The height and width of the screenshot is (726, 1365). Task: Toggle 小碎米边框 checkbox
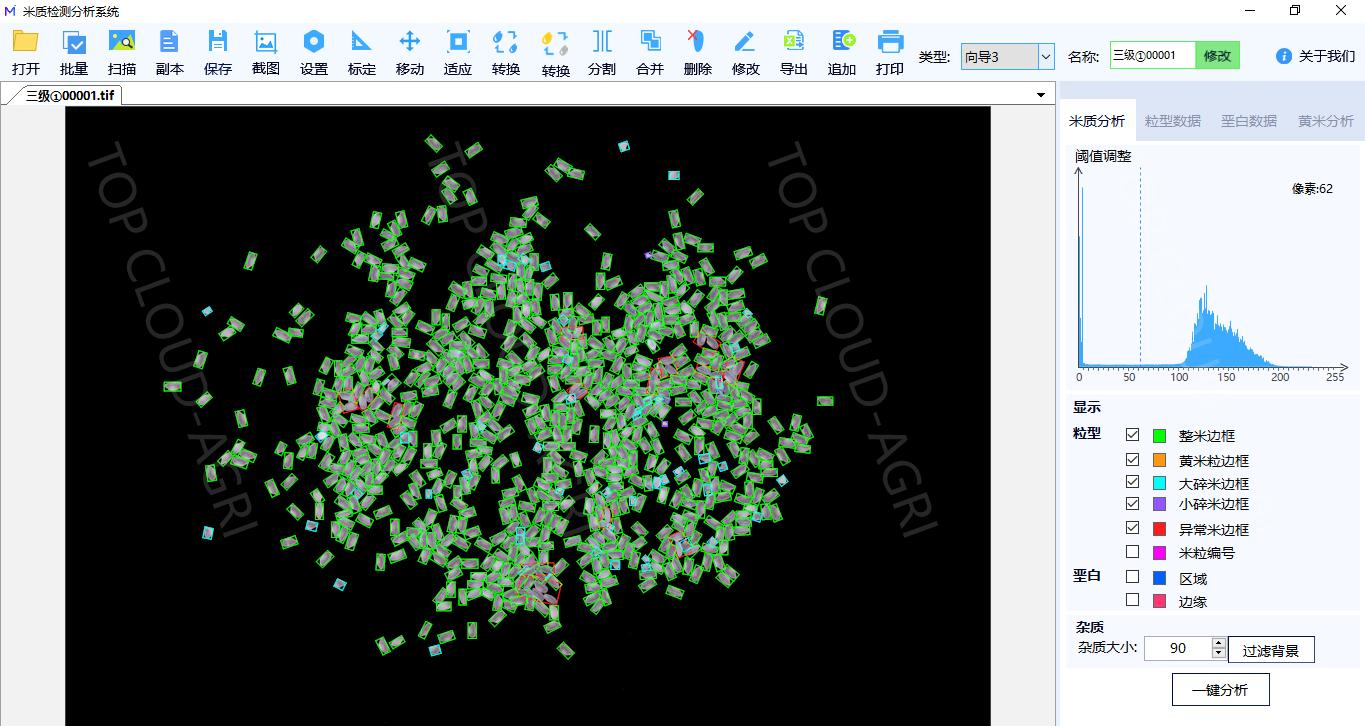coord(1132,504)
